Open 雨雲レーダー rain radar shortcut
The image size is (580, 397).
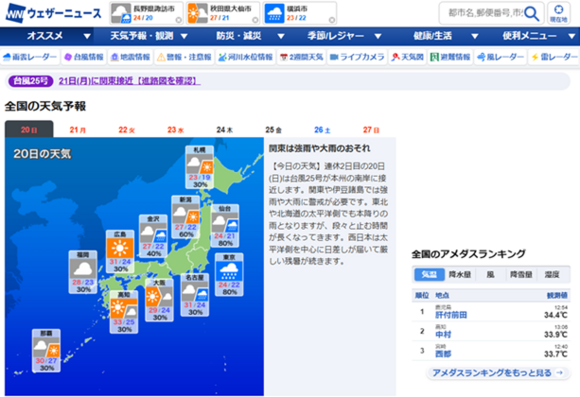(30, 57)
